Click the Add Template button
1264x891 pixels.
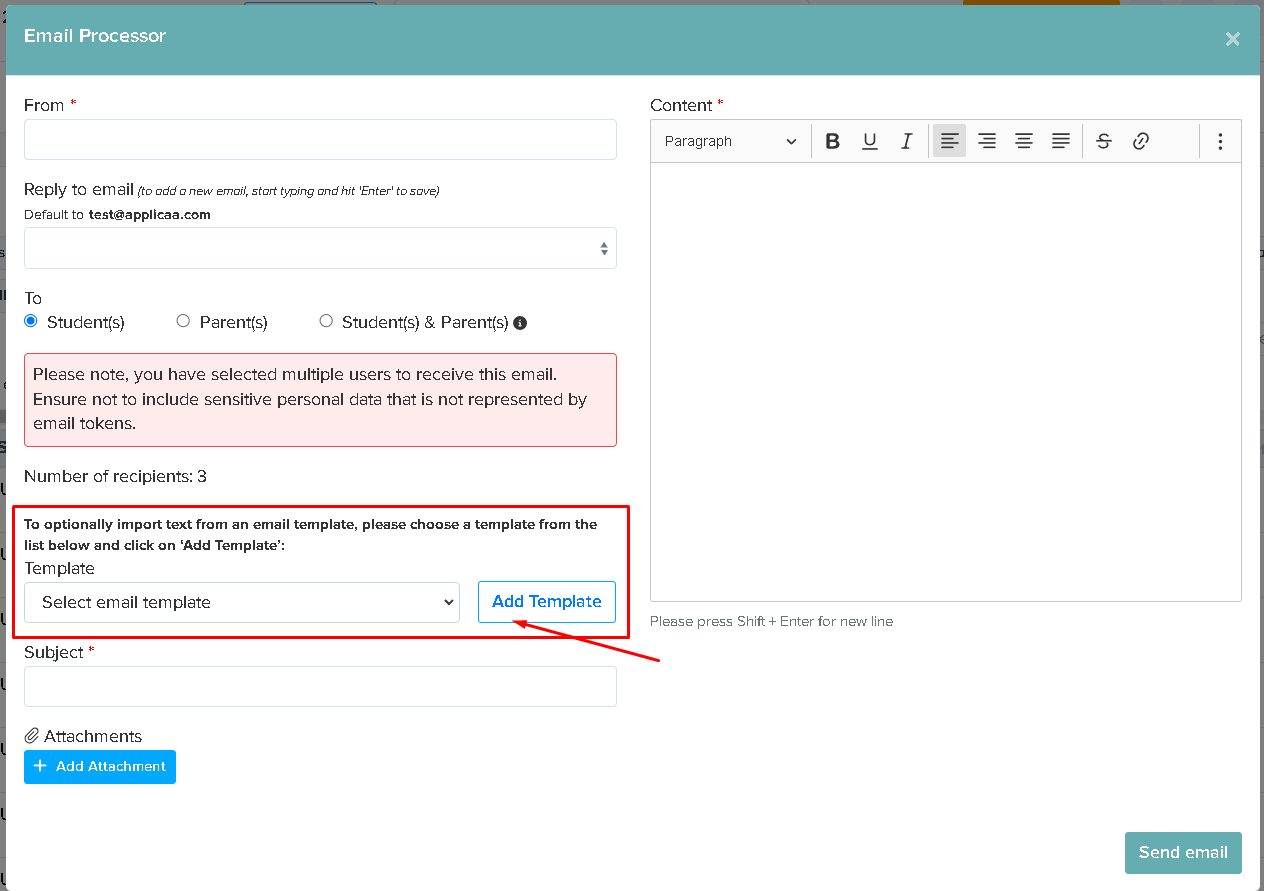(x=547, y=602)
